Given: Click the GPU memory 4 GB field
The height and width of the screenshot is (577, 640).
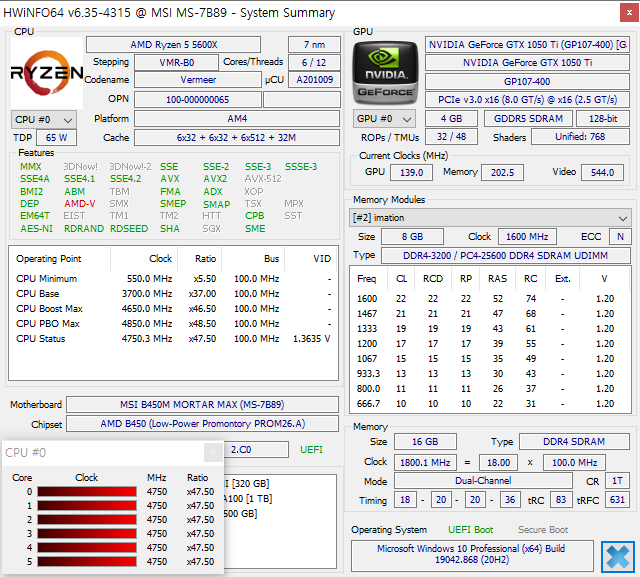Looking at the screenshot, I should click(451, 119).
